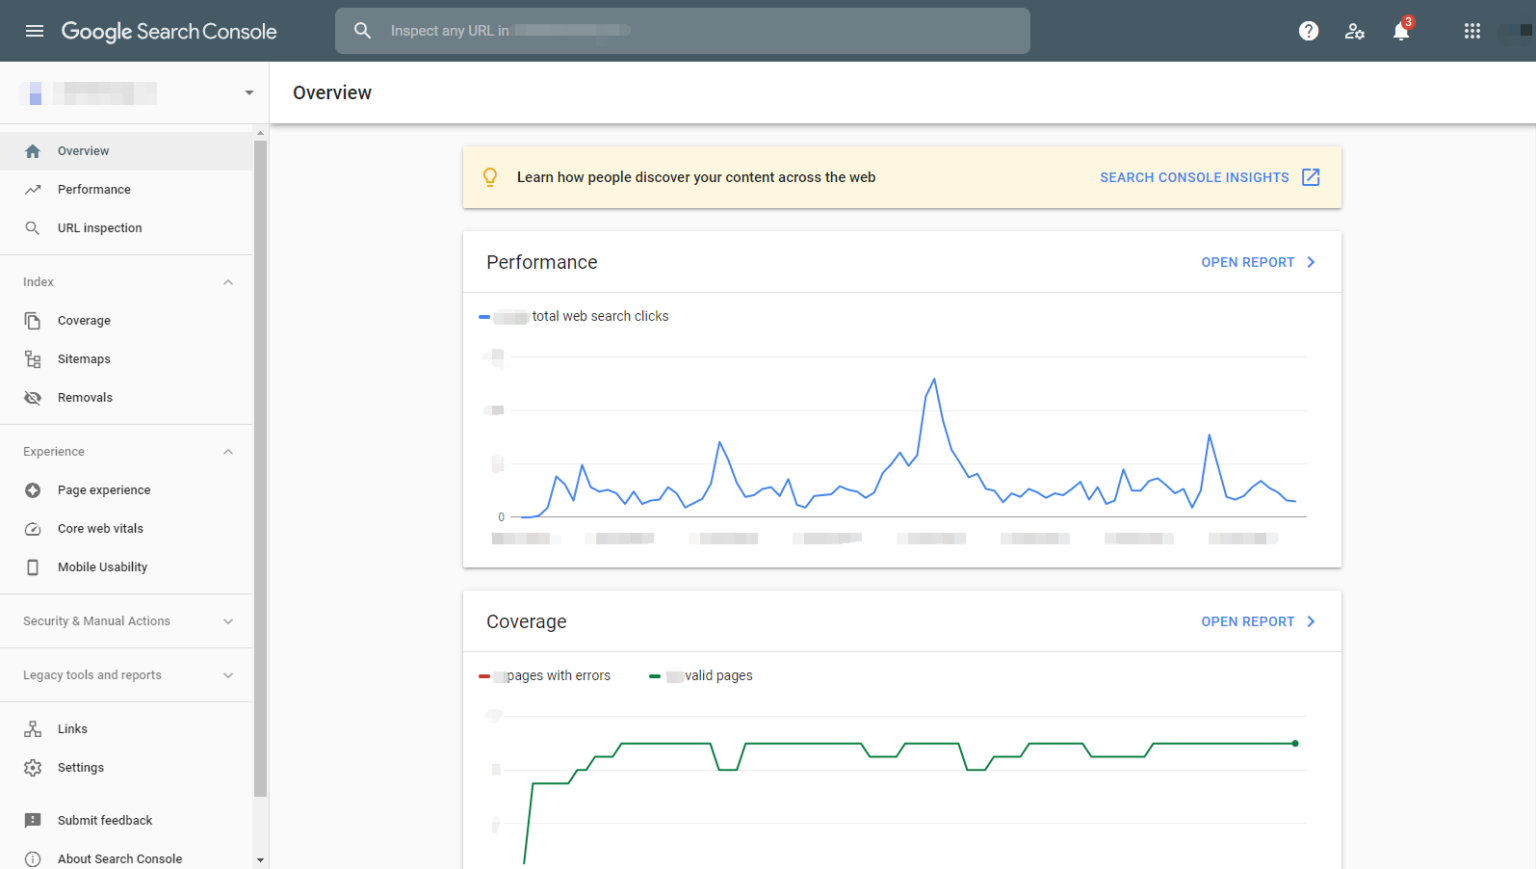Viewport: 1536px width, 869px height.
Task: Expand Legacy tools and reports
Action: click(x=228, y=675)
